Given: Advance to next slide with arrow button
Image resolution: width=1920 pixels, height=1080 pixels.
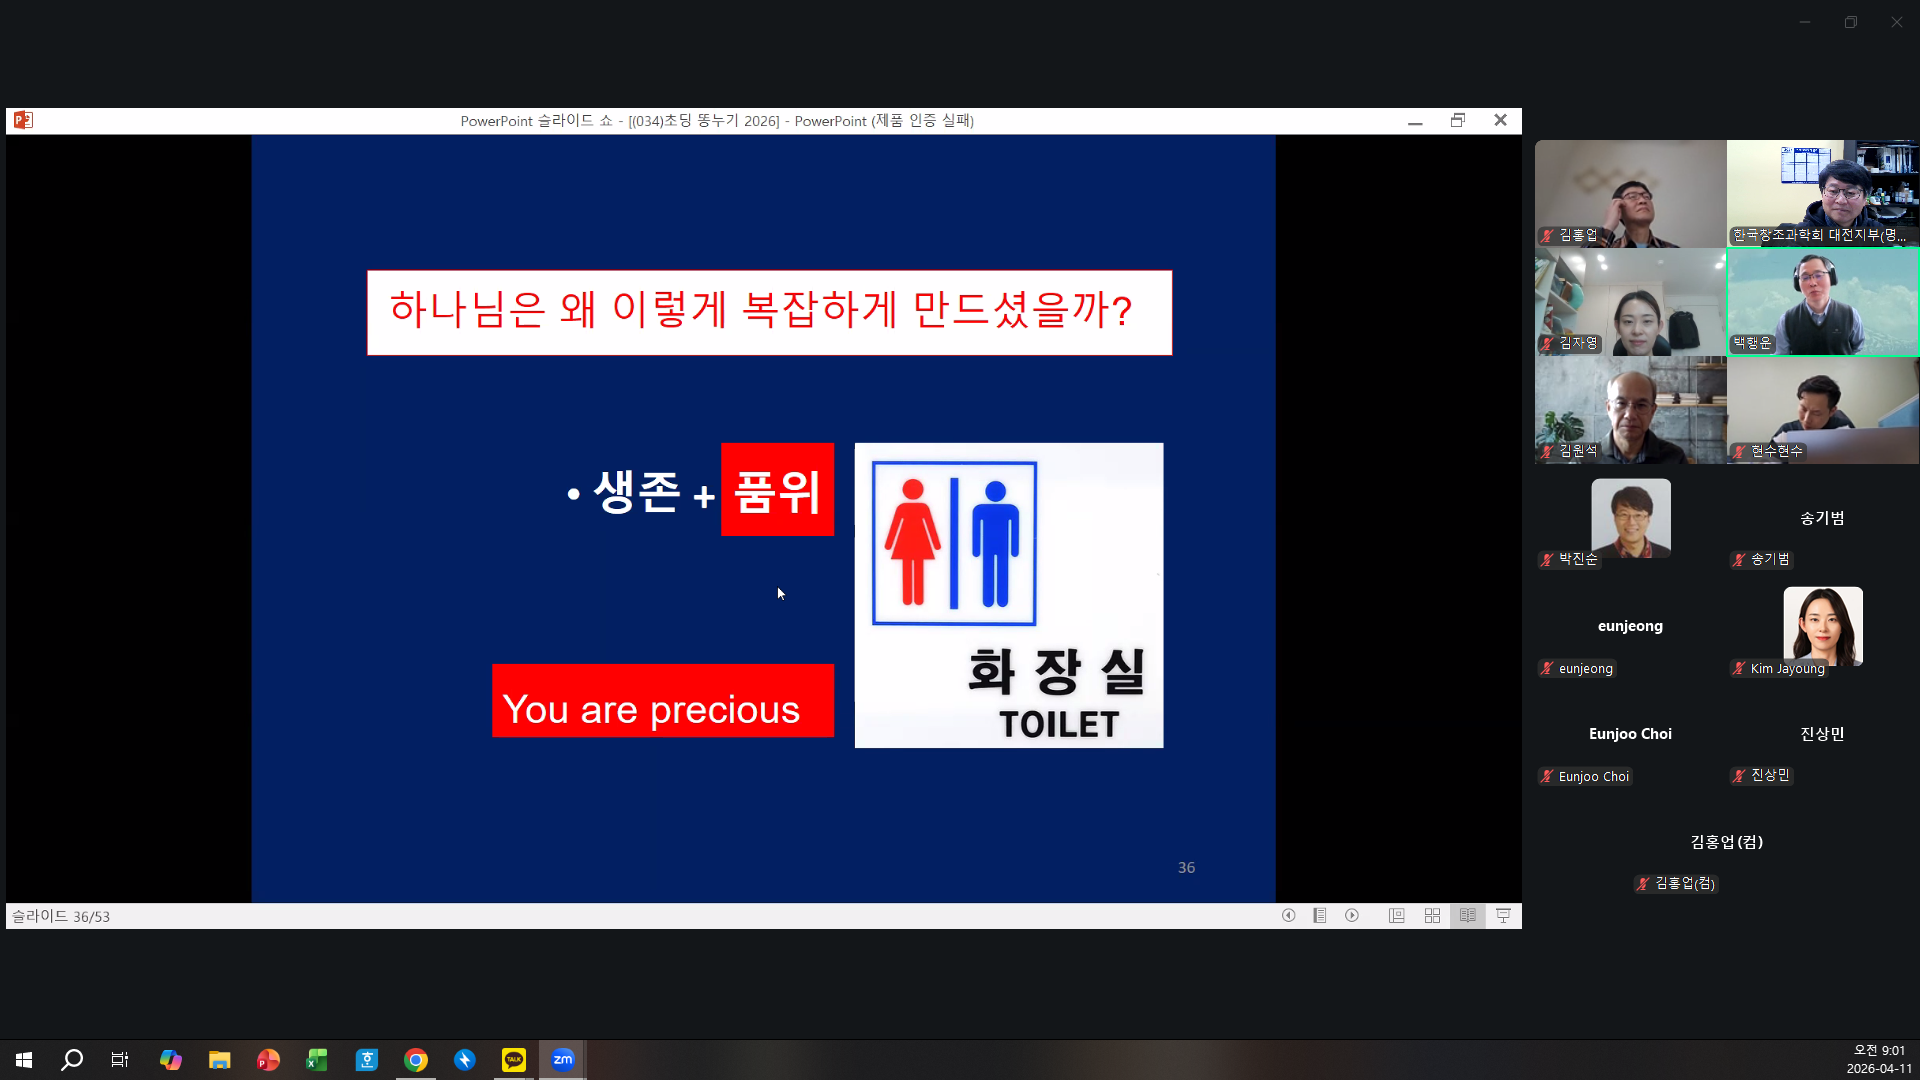Looking at the screenshot, I should (1352, 916).
